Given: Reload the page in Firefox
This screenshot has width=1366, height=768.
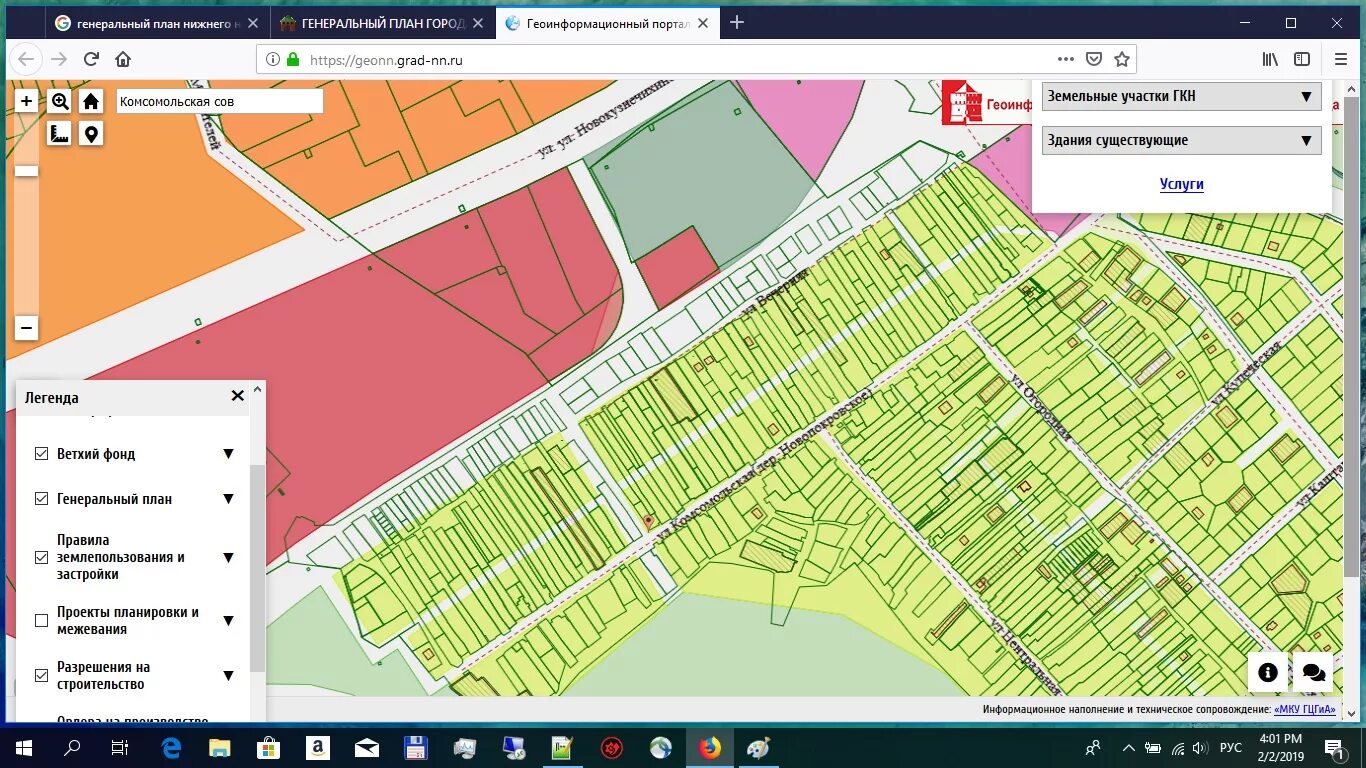Looking at the screenshot, I should click(x=91, y=59).
